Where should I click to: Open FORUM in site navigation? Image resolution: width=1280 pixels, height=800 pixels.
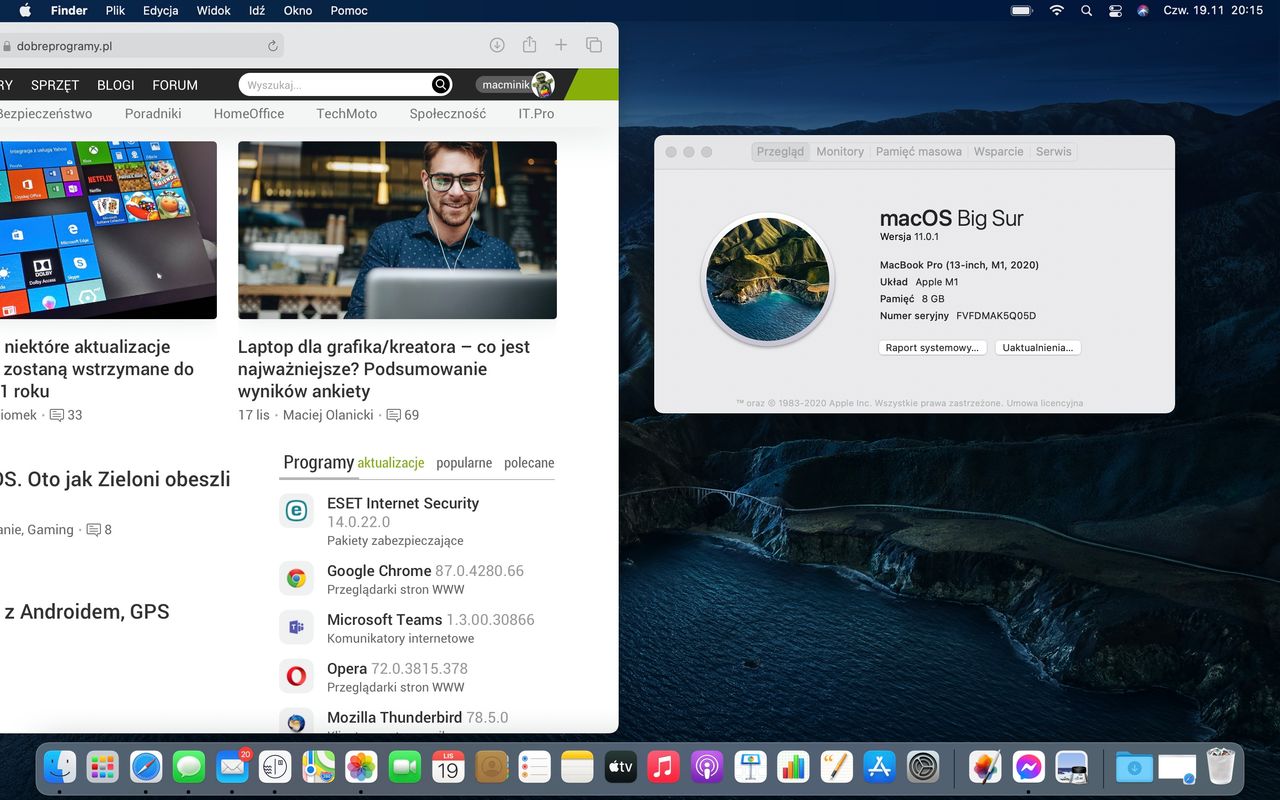[x=175, y=85]
